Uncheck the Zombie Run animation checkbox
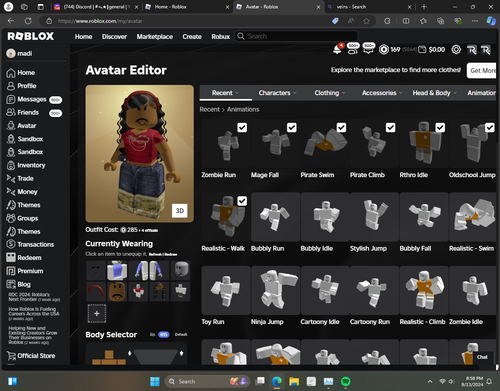 tap(242, 128)
